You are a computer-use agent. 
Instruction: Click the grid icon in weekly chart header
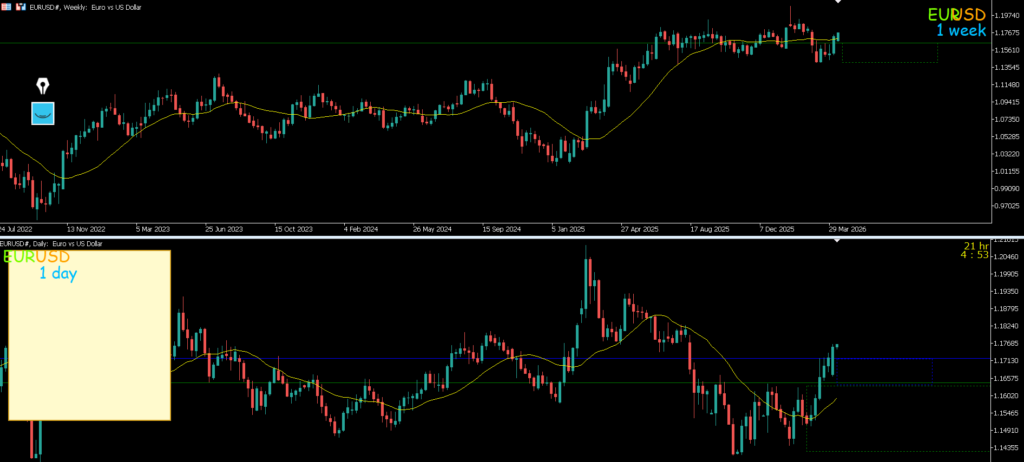coord(7,7)
